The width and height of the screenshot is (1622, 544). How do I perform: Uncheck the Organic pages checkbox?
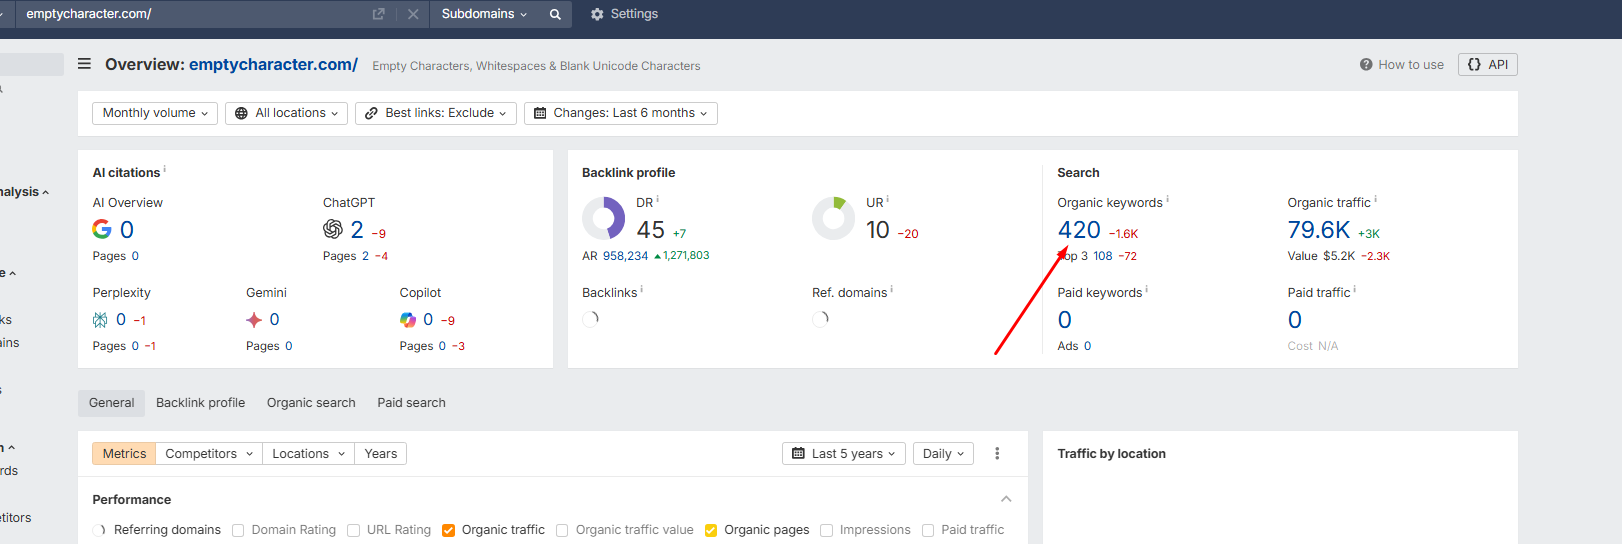pyautogui.click(x=711, y=530)
